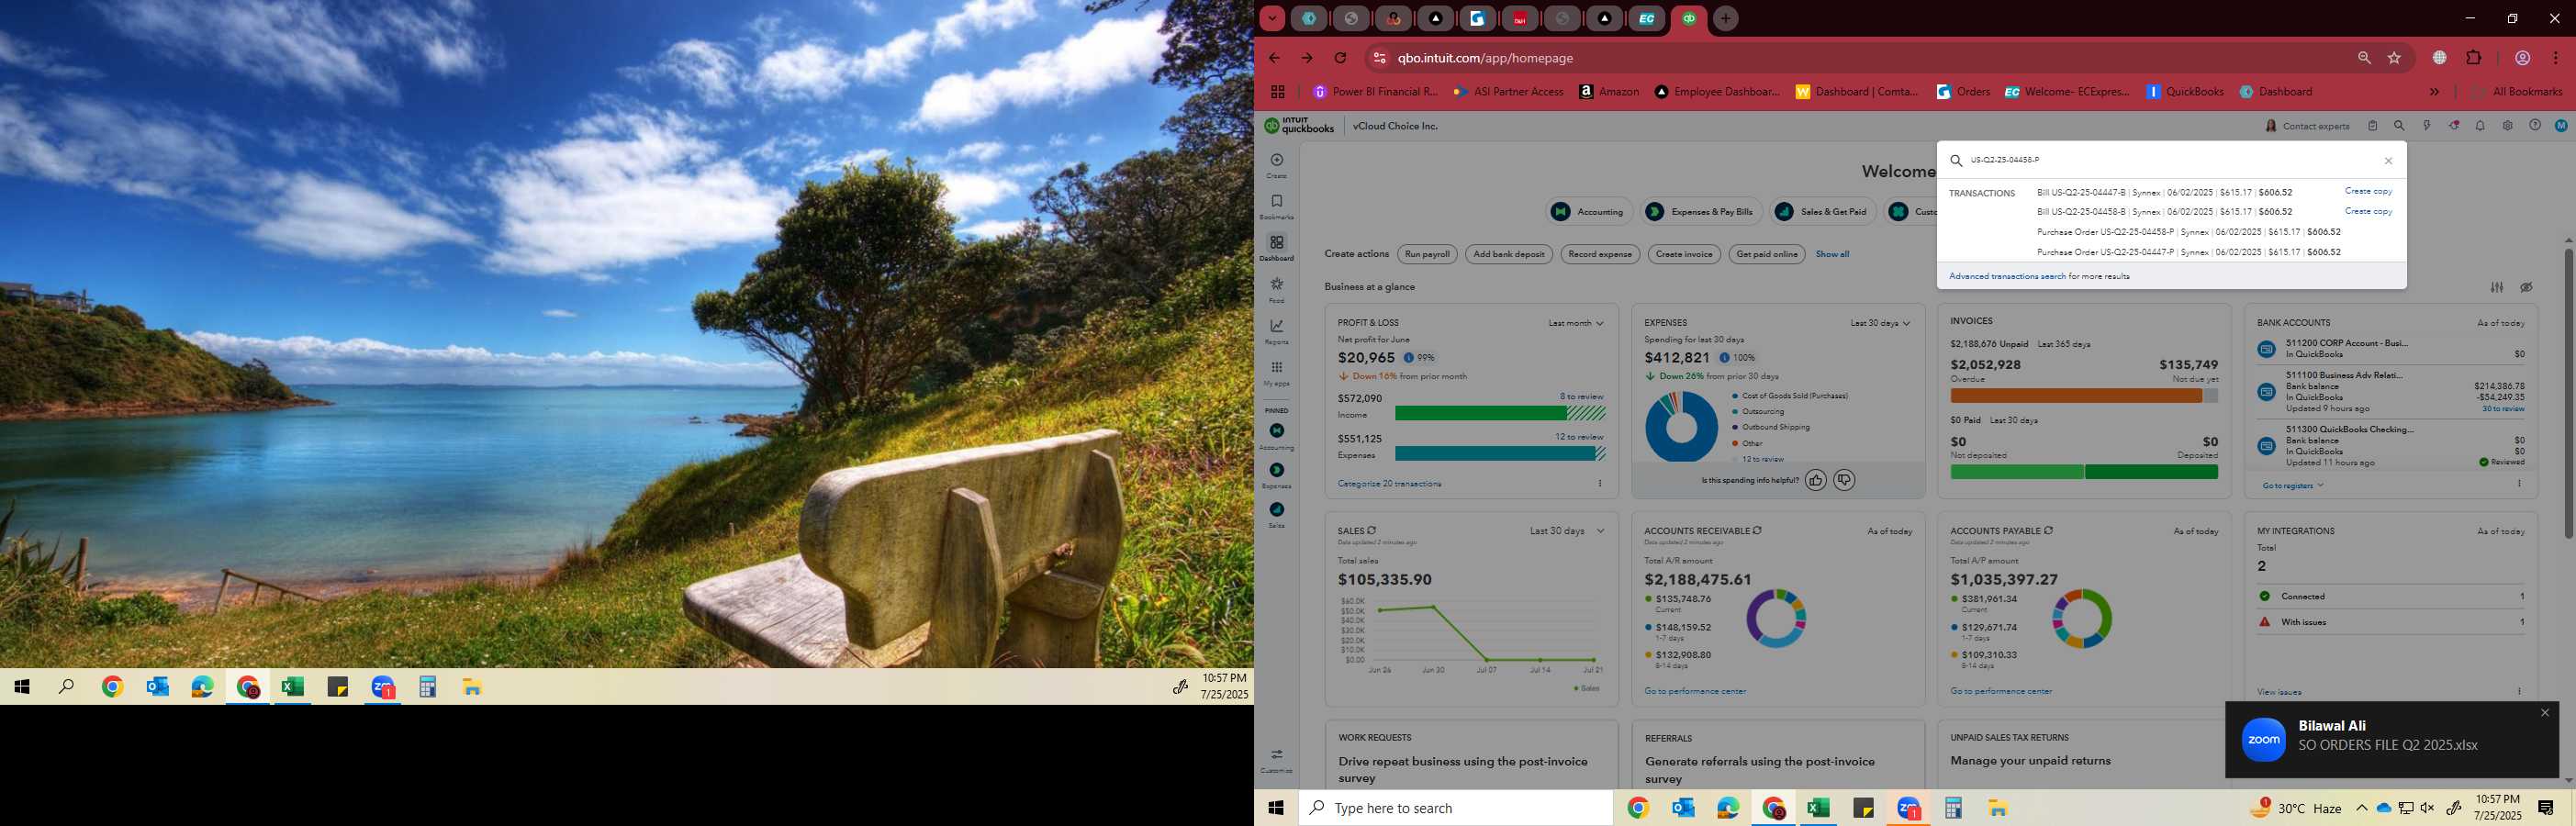Viewport: 2576px width, 826px height.
Task: Click the browser address bar URL
Action: (x=1485, y=58)
